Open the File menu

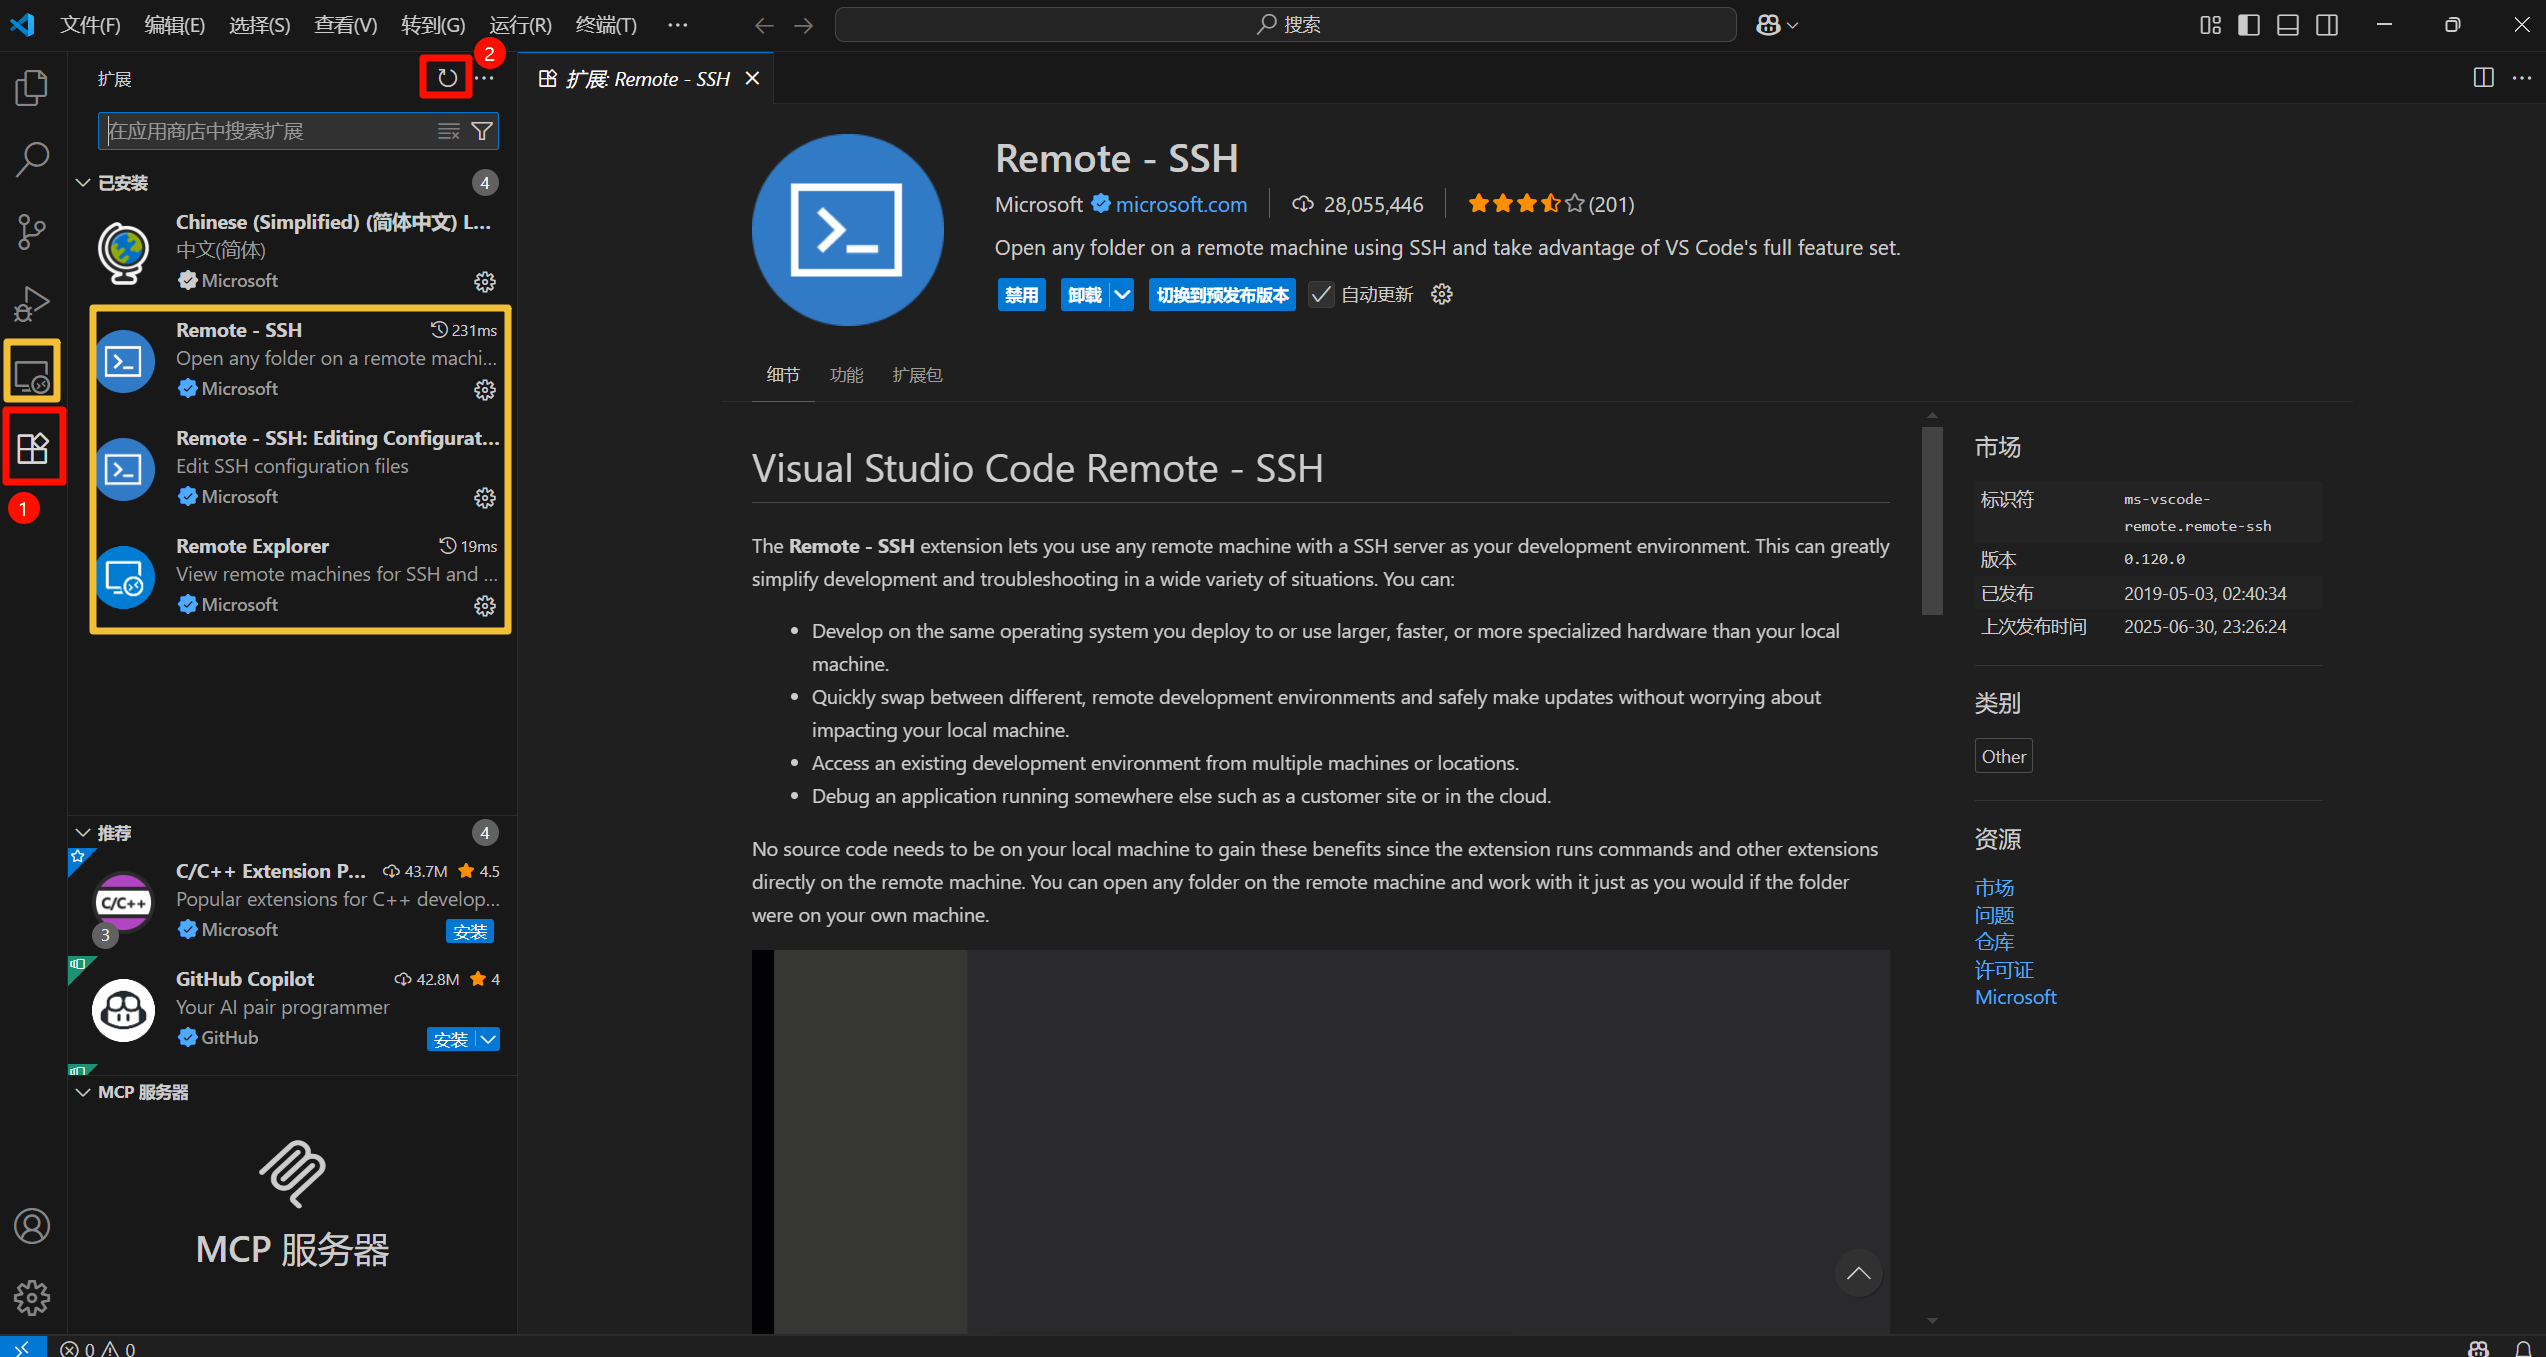[90, 25]
